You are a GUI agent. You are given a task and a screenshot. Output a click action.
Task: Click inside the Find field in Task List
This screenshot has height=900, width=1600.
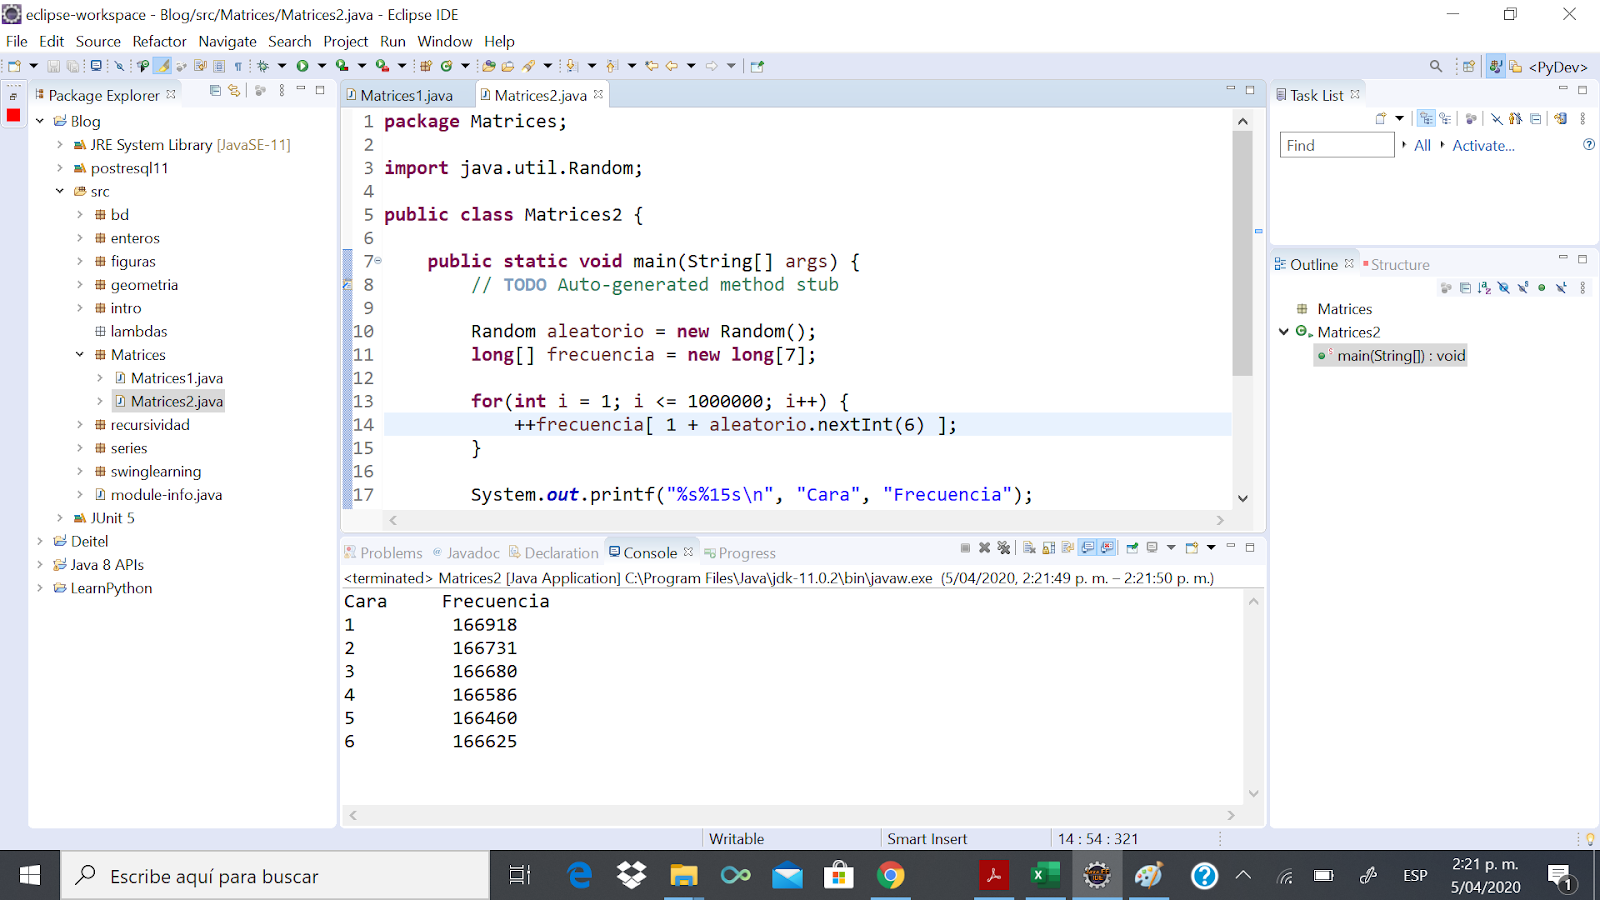(1336, 144)
